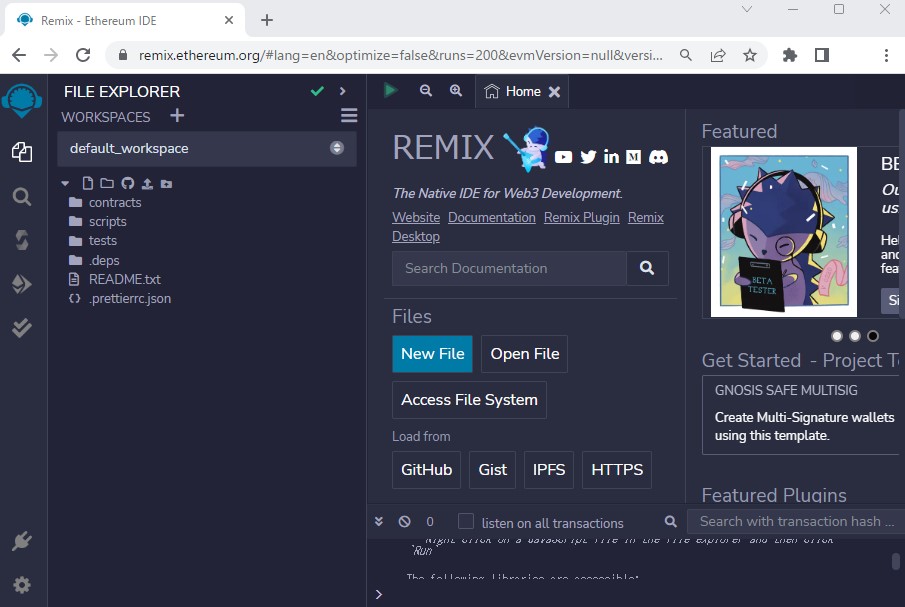Screen dimensions: 905x607
Task: Open the Plugin manager plug icon
Action: point(22,541)
